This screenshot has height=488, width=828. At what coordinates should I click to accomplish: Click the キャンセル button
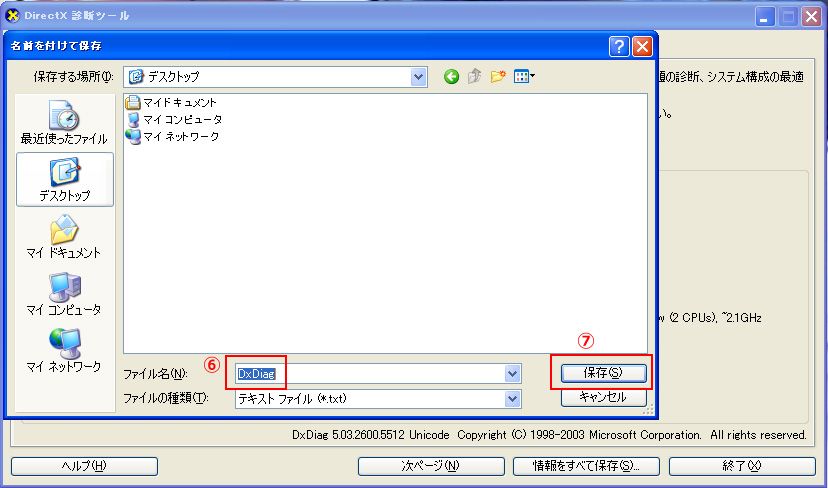click(604, 397)
